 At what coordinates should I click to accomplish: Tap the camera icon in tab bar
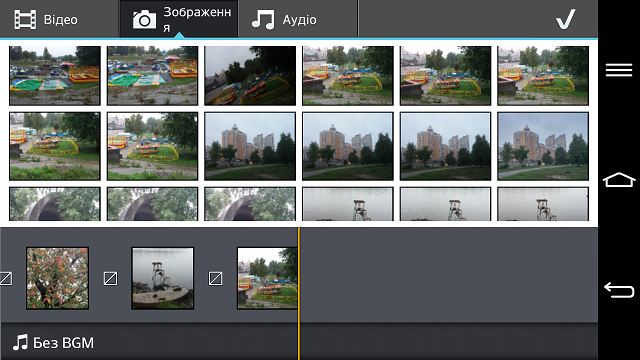click(144, 20)
